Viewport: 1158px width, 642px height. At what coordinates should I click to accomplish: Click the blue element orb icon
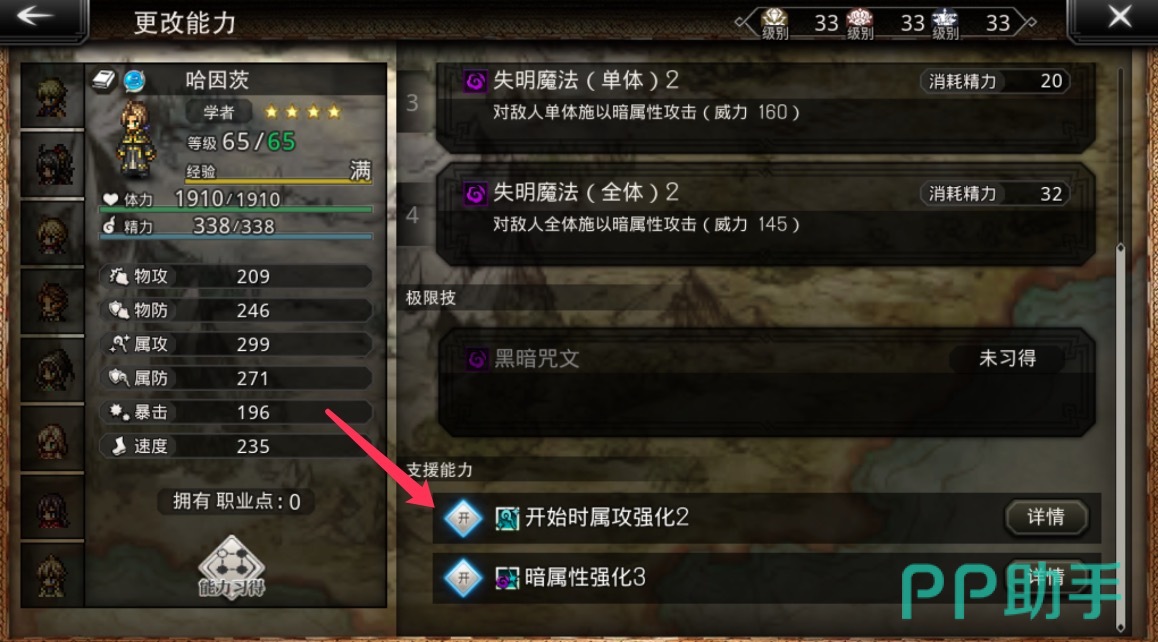[x=134, y=80]
